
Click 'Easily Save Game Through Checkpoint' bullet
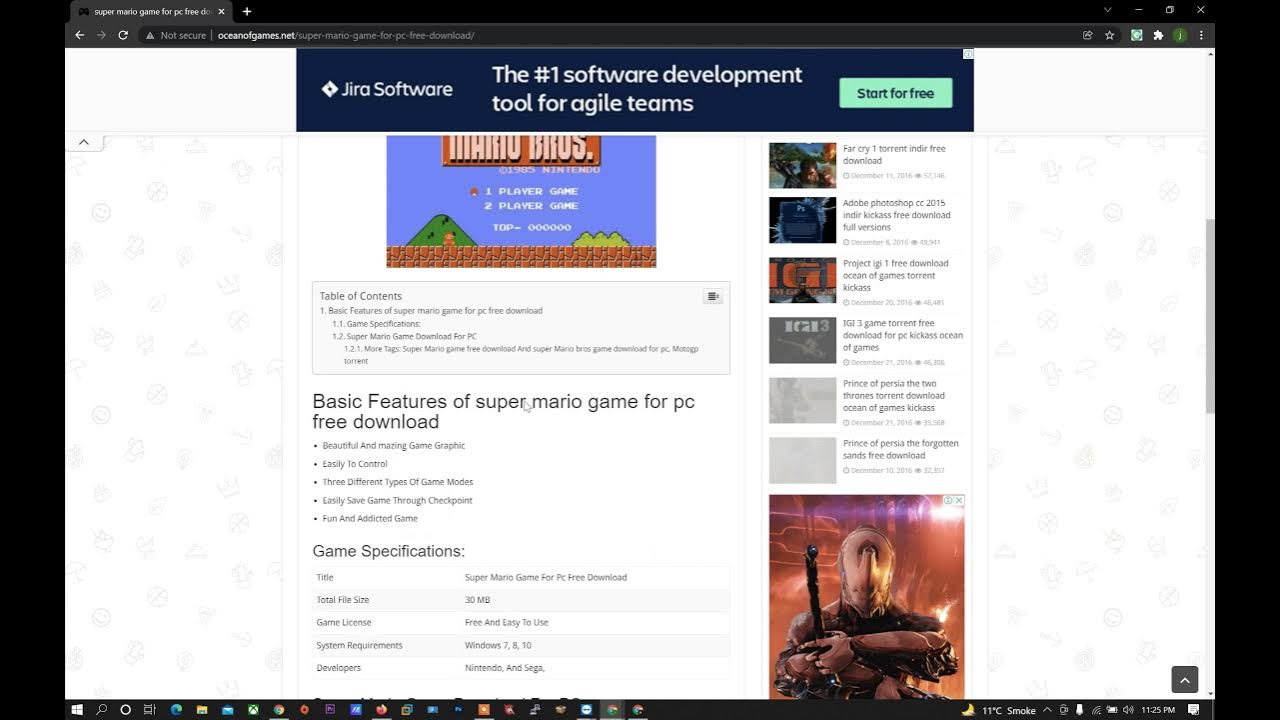click(x=397, y=500)
